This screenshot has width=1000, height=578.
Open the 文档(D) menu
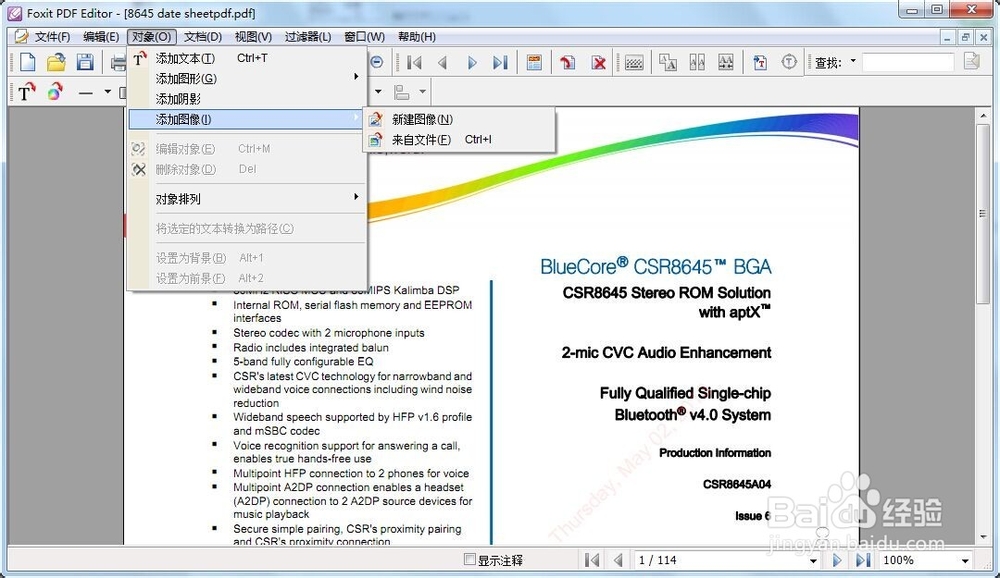click(203, 37)
